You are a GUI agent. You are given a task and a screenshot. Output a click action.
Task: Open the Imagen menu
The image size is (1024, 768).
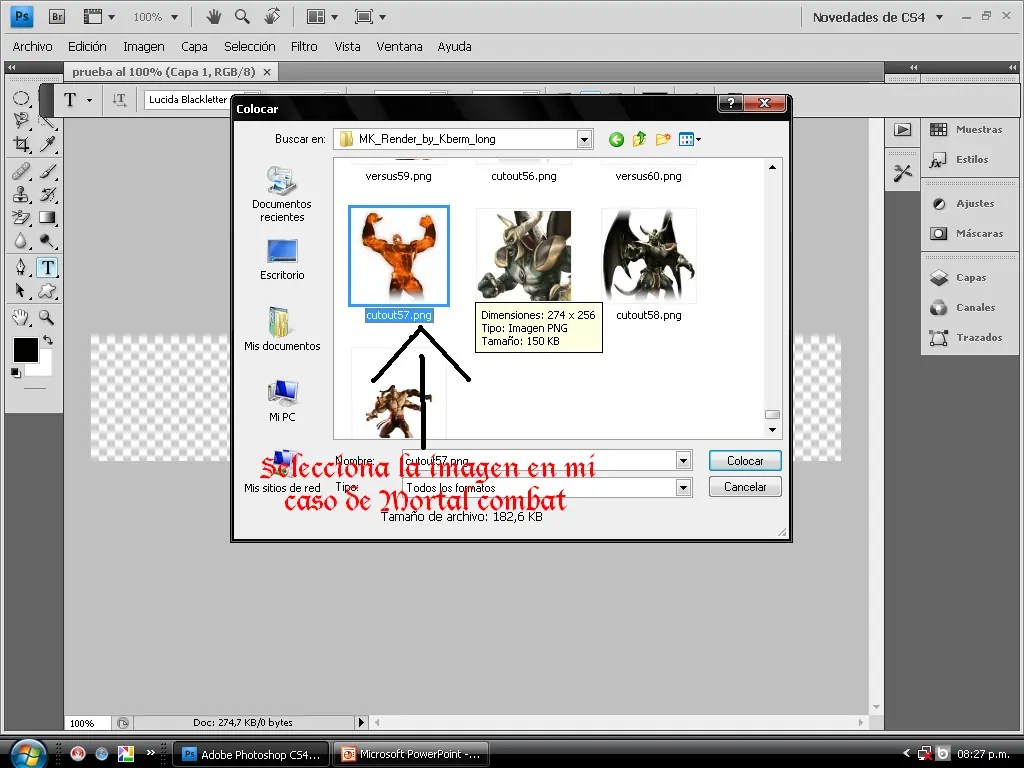(144, 46)
